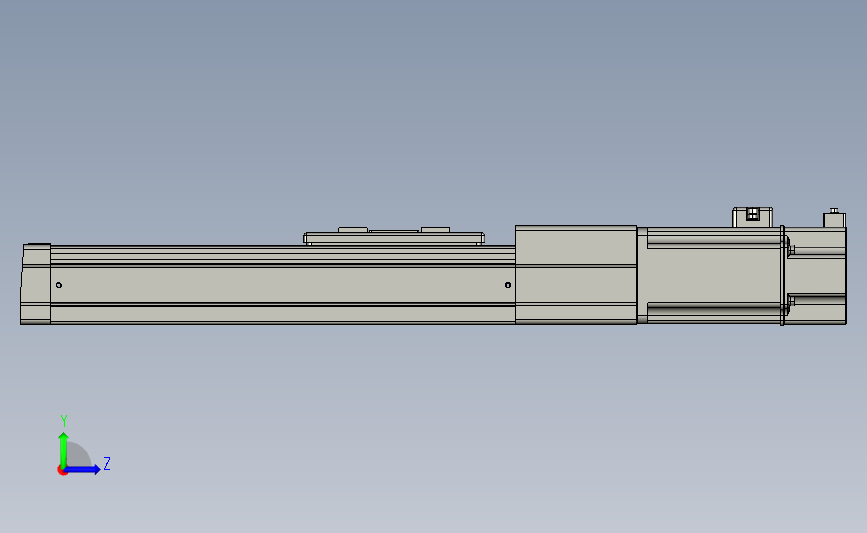Pick the small hole near left end of rail

pos(59,285)
